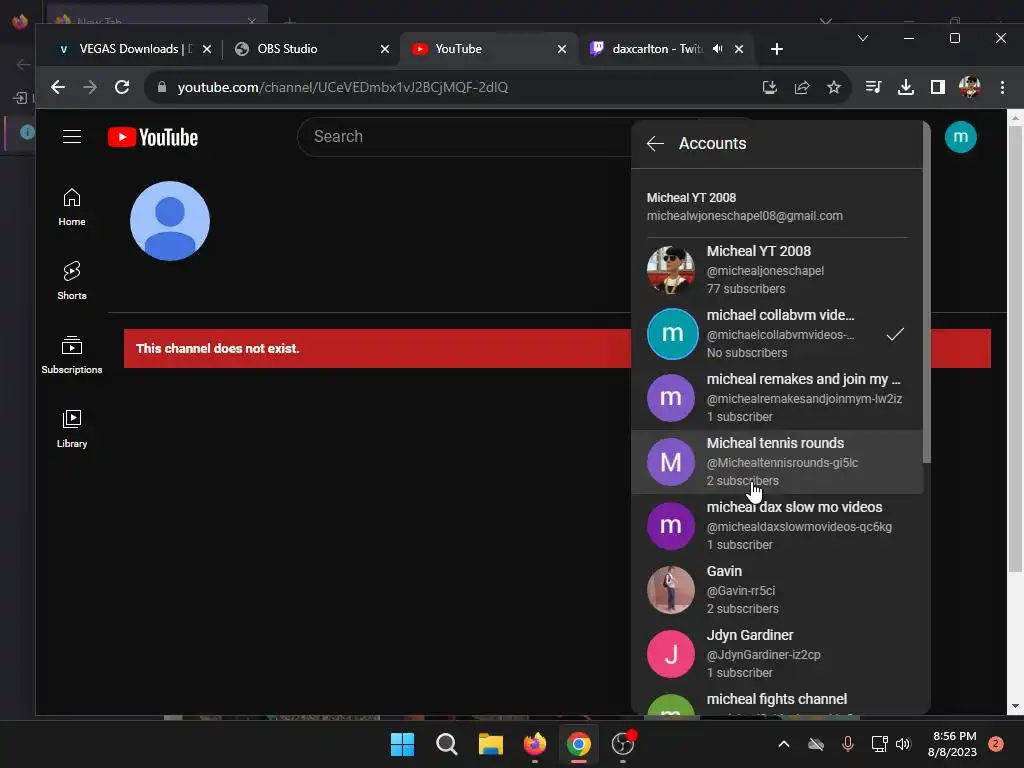Switch to micheal fights channel account

tap(776, 701)
